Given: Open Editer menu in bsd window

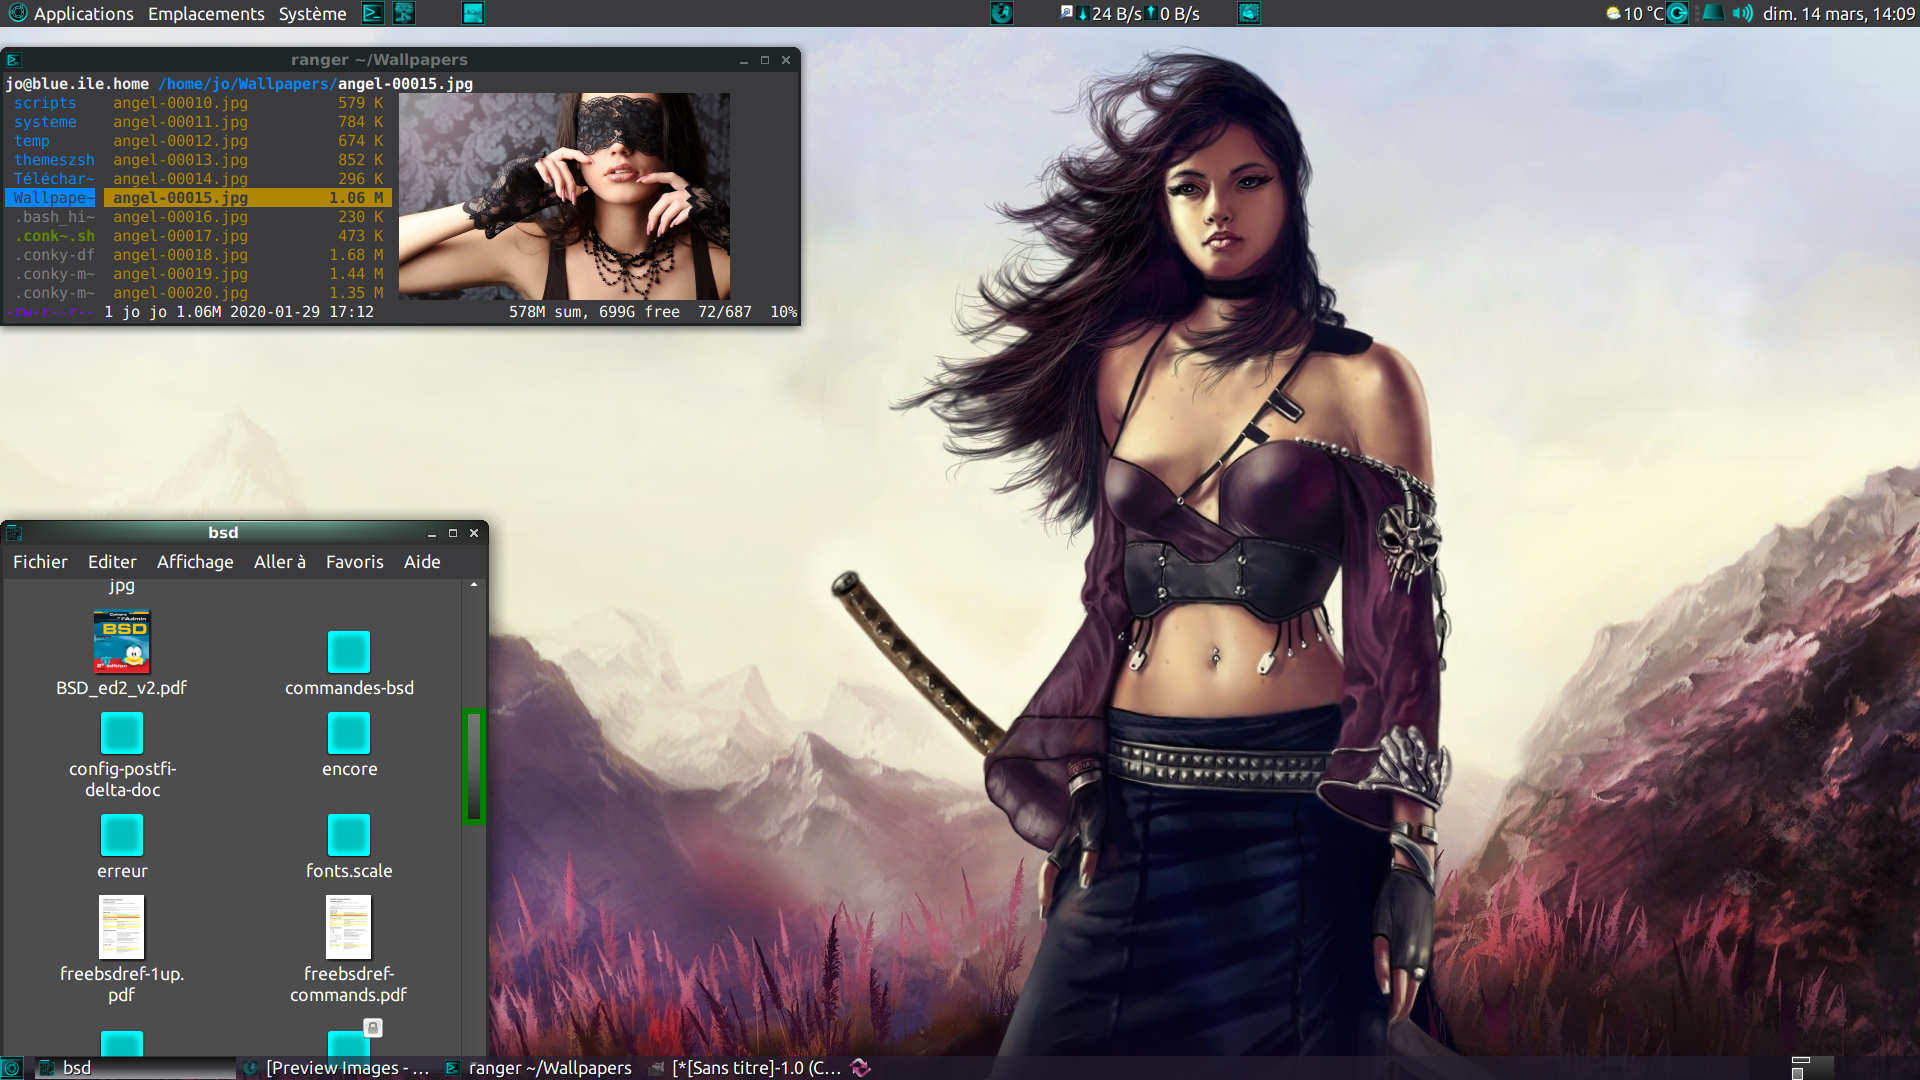Looking at the screenshot, I should pyautogui.click(x=112, y=562).
